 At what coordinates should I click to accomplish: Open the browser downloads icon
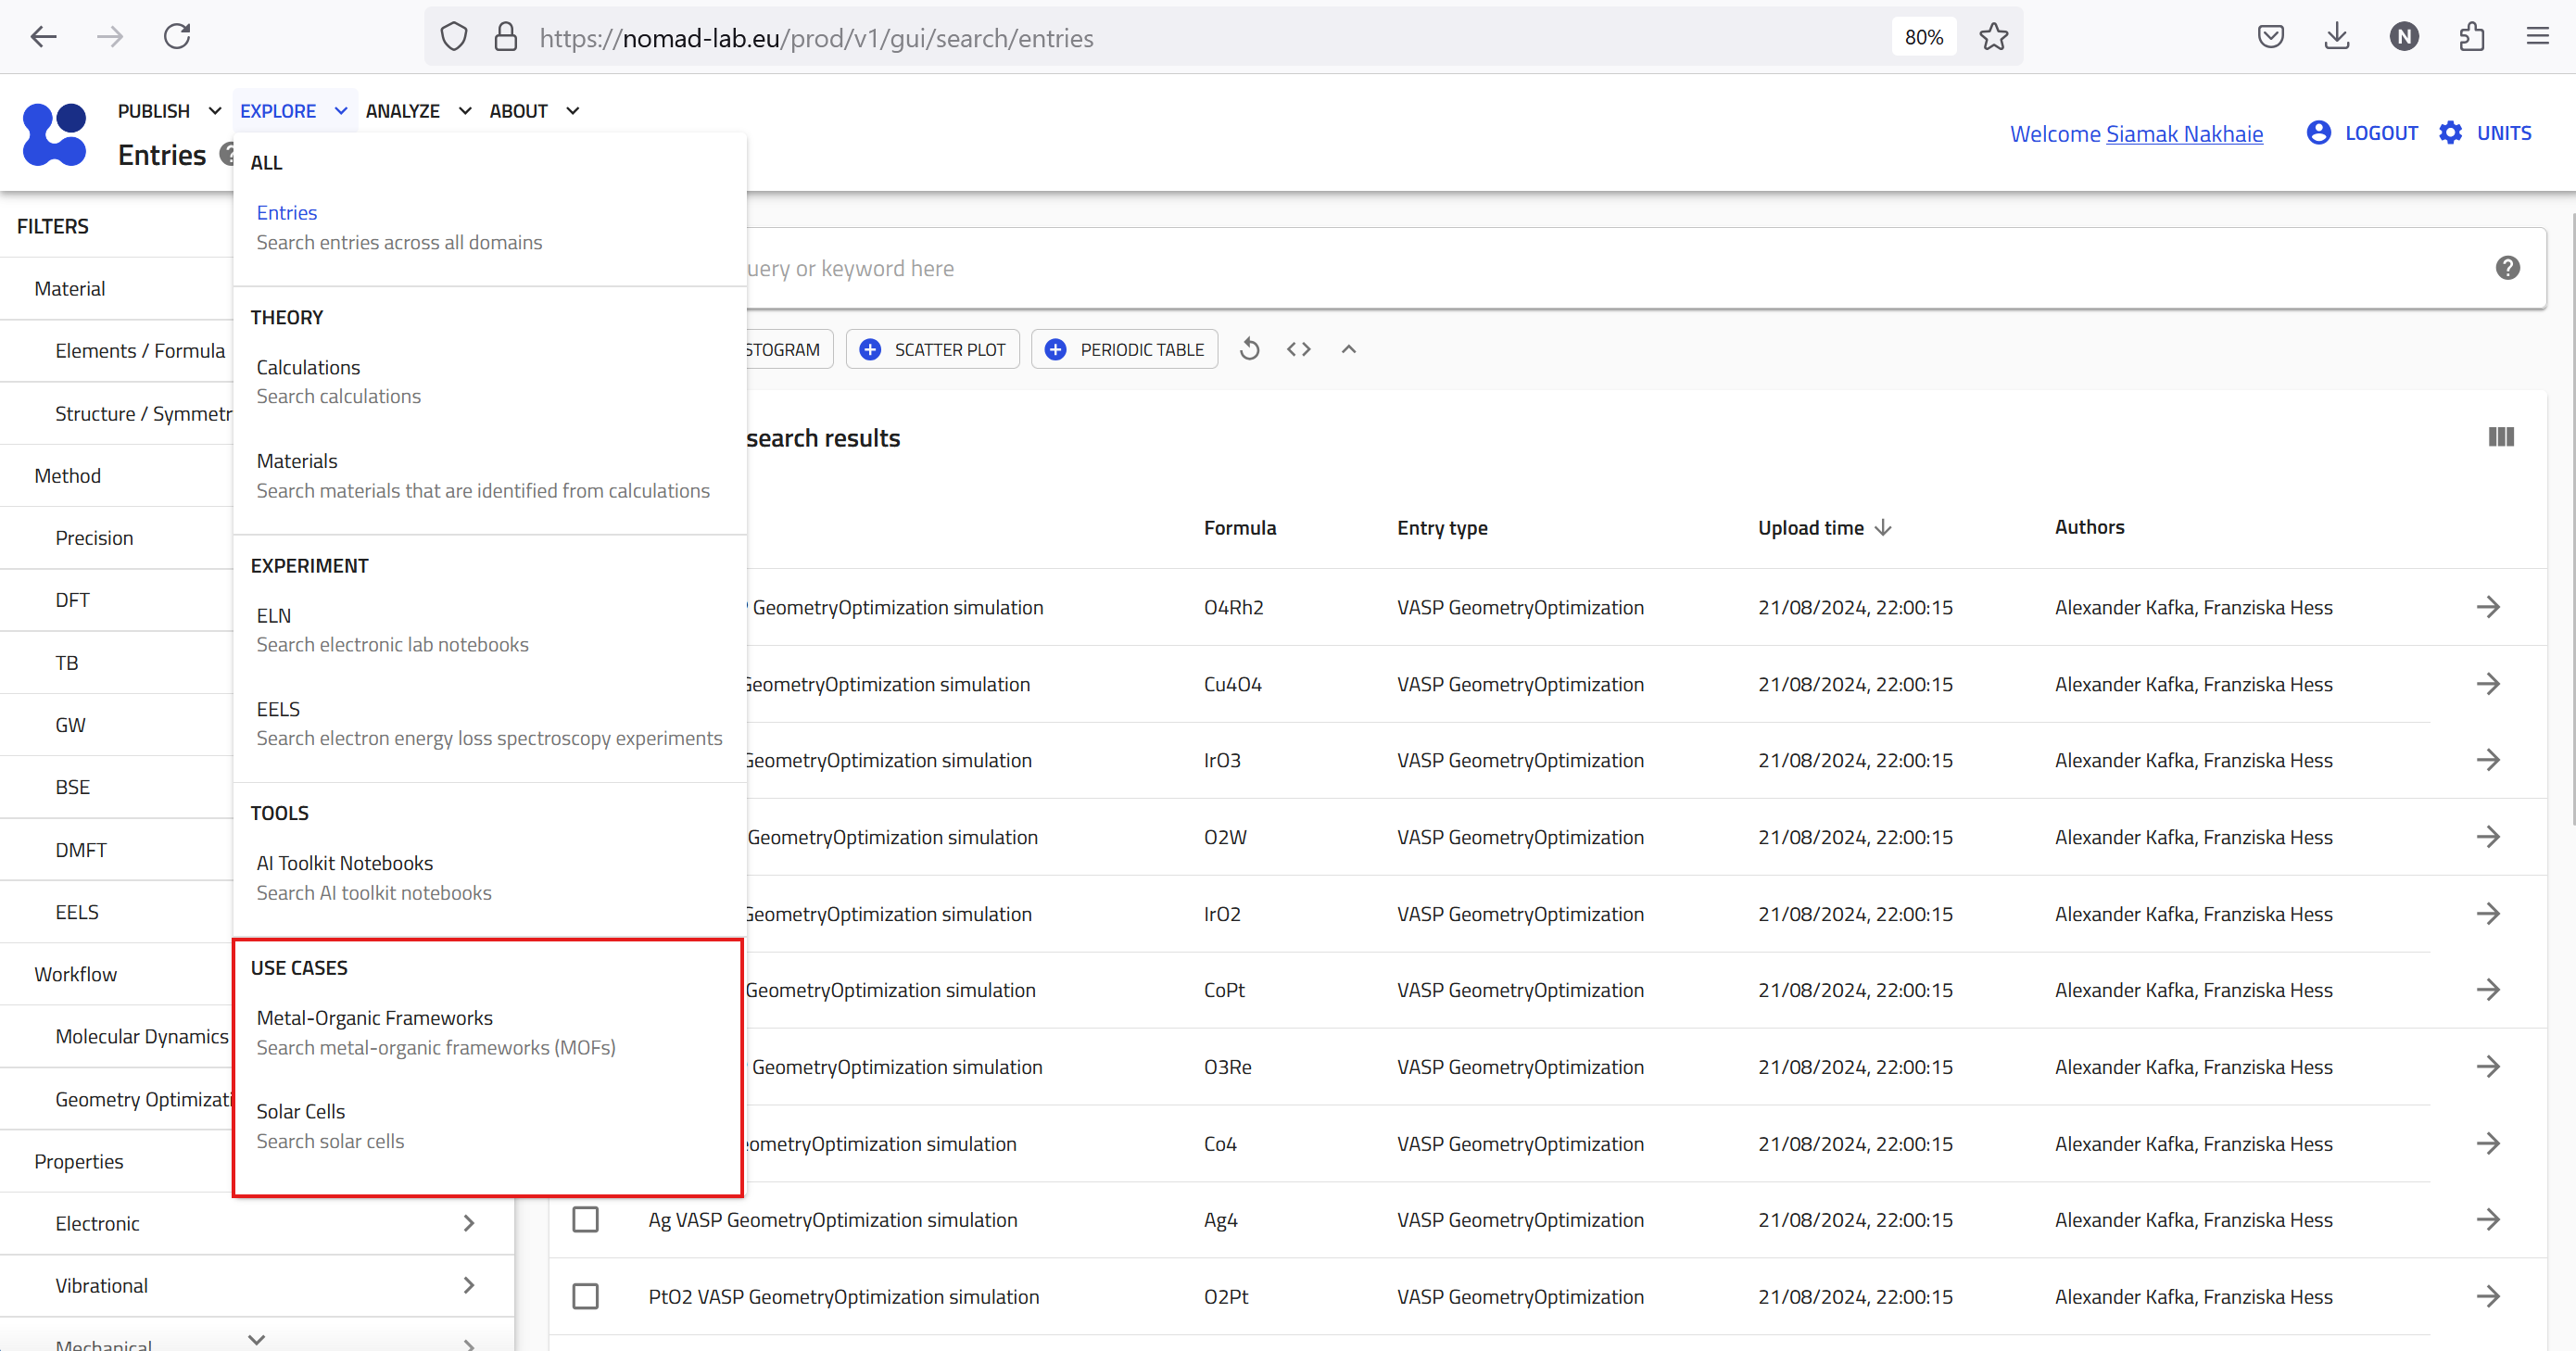point(2336,37)
